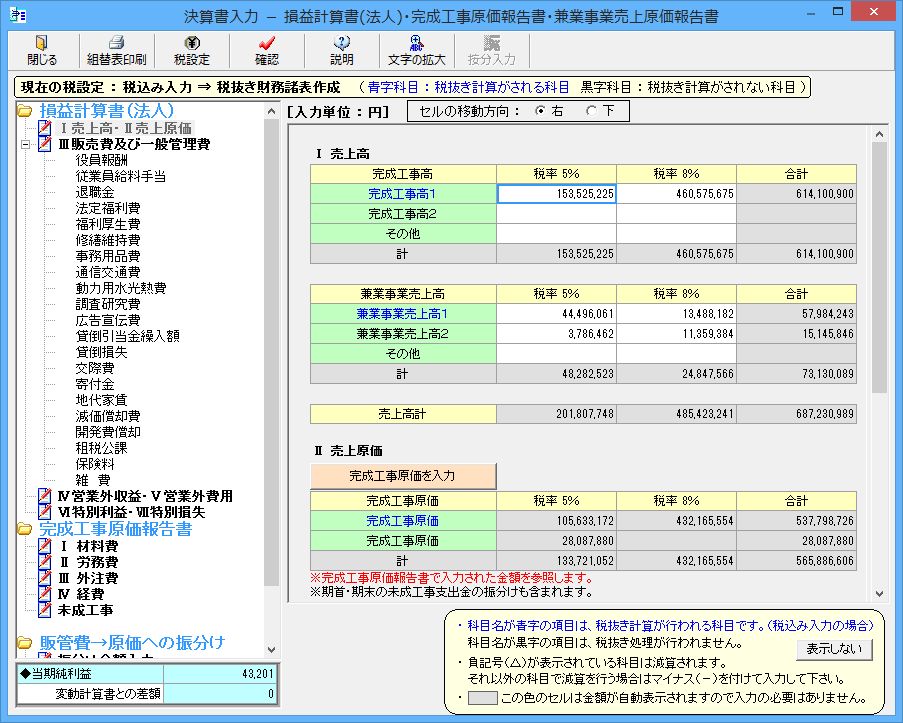Select 下 cell movement direction
Screen dimensions: 903x723
[x=591, y=111]
